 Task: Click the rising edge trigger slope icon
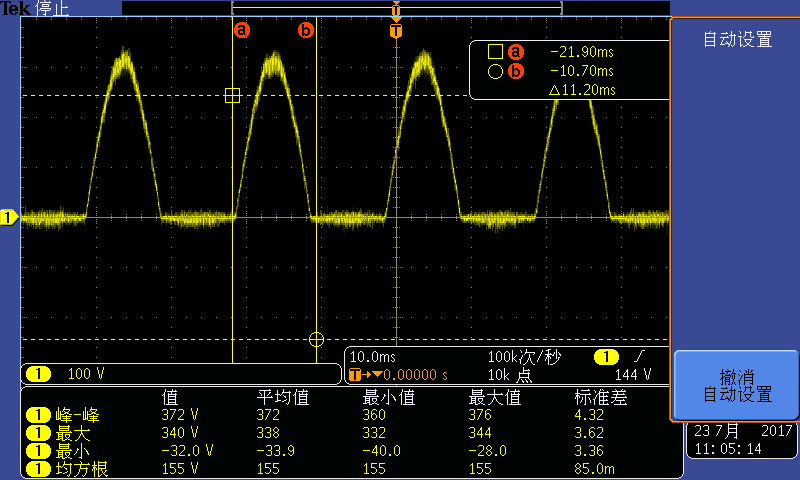click(639, 357)
